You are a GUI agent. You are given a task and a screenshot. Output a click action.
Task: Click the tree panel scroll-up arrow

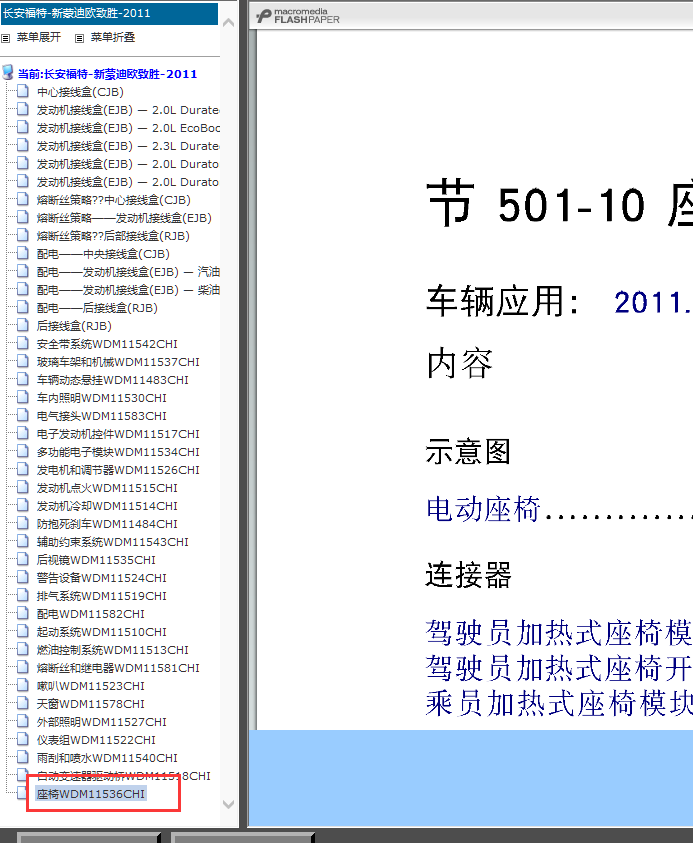[228, 23]
